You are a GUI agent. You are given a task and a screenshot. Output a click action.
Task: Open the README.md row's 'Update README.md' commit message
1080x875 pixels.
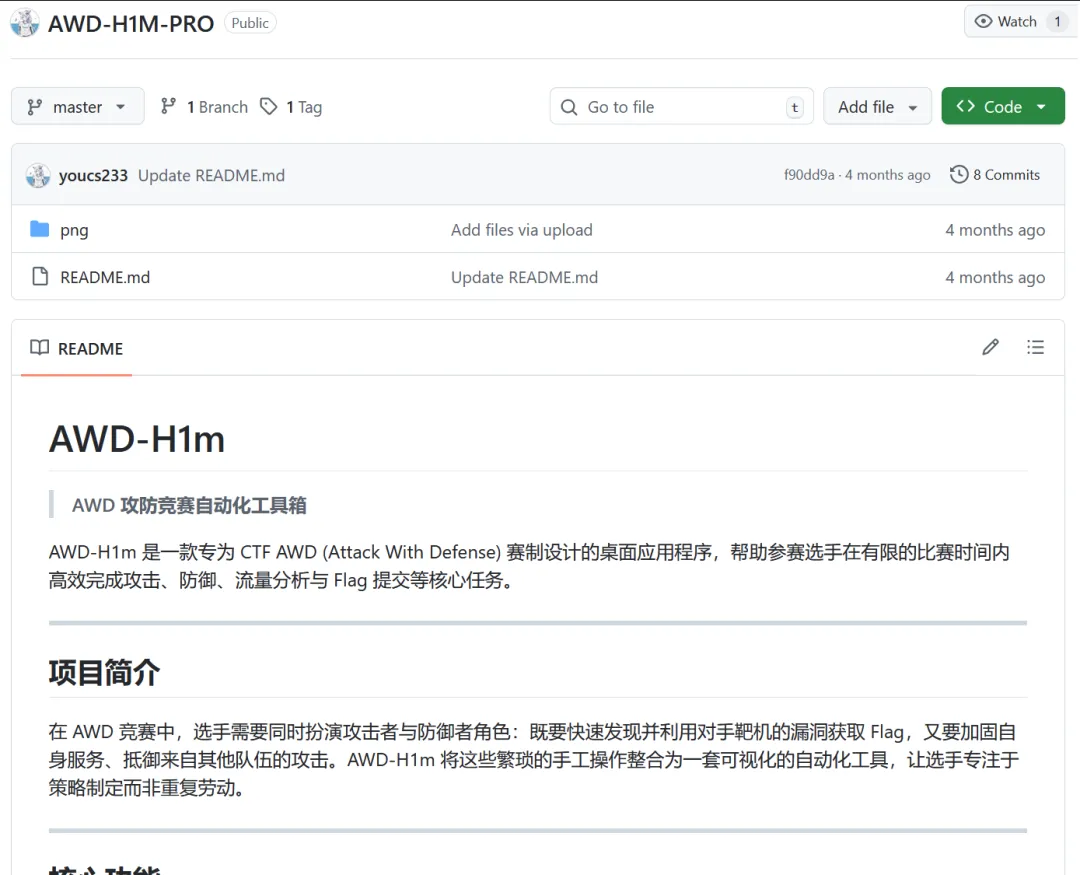[524, 277]
